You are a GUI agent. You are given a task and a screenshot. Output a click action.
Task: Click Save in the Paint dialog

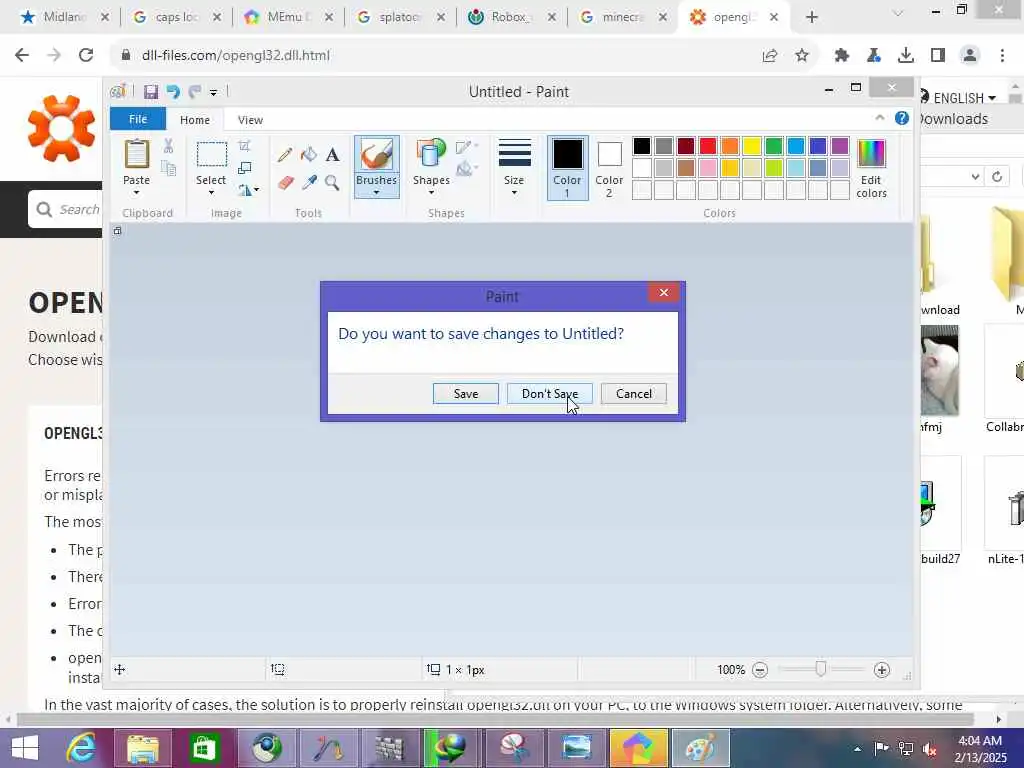coord(466,394)
